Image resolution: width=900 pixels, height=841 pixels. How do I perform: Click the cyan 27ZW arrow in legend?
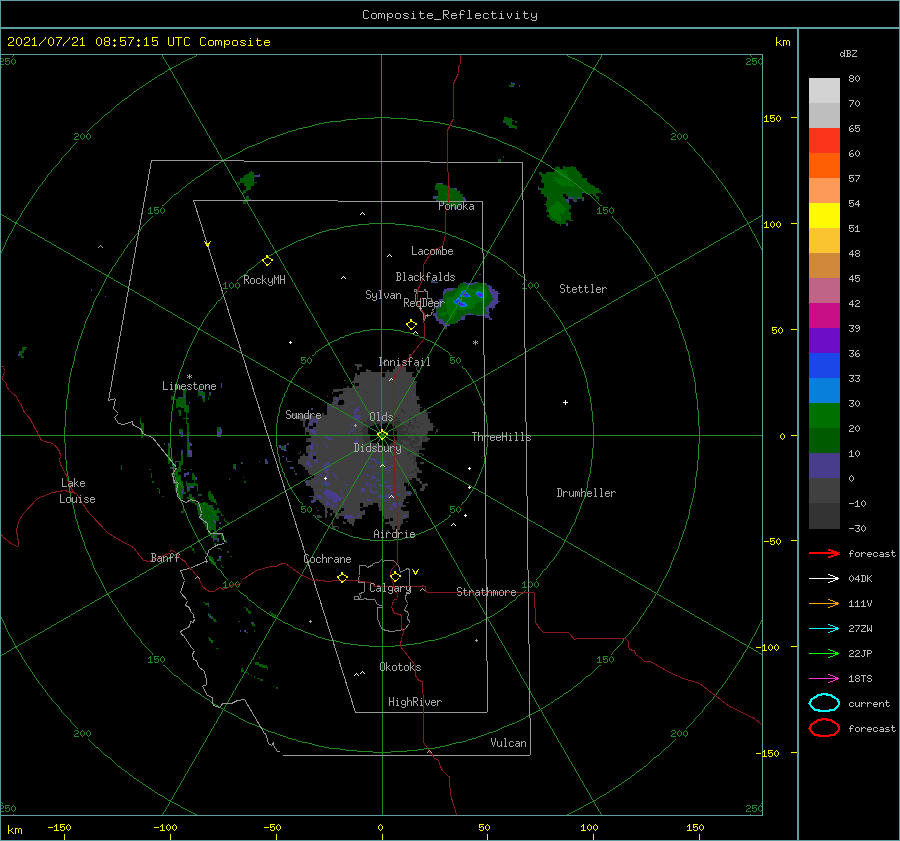pos(824,629)
